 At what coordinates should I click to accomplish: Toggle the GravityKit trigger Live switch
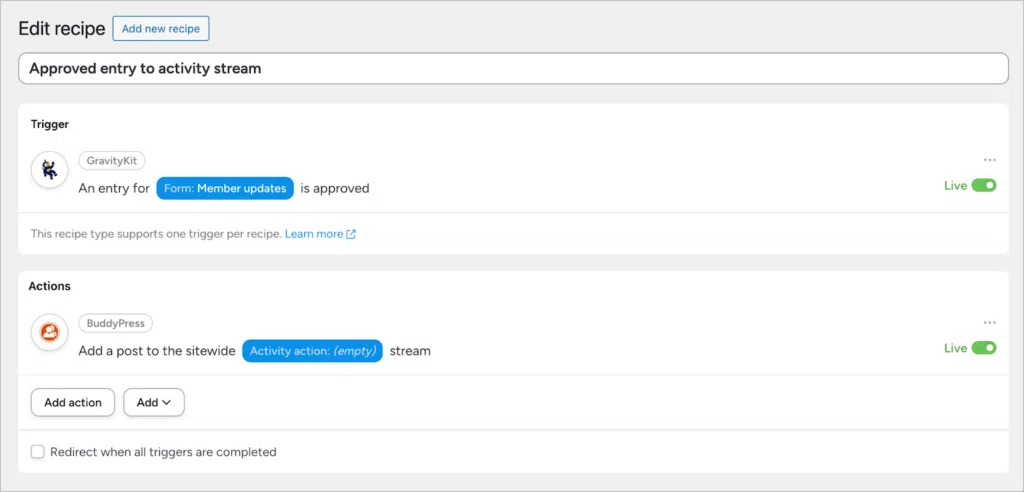[984, 186]
